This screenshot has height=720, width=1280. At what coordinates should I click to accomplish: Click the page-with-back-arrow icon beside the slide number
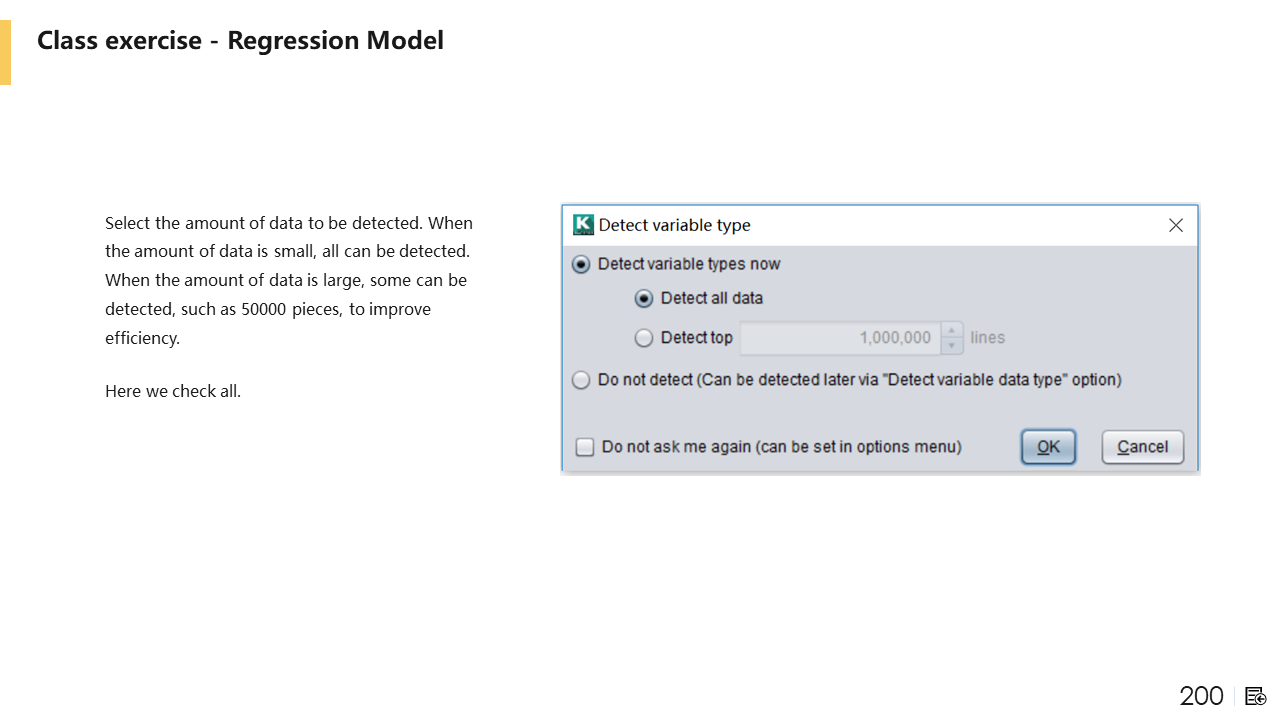(x=1256, y=696)
